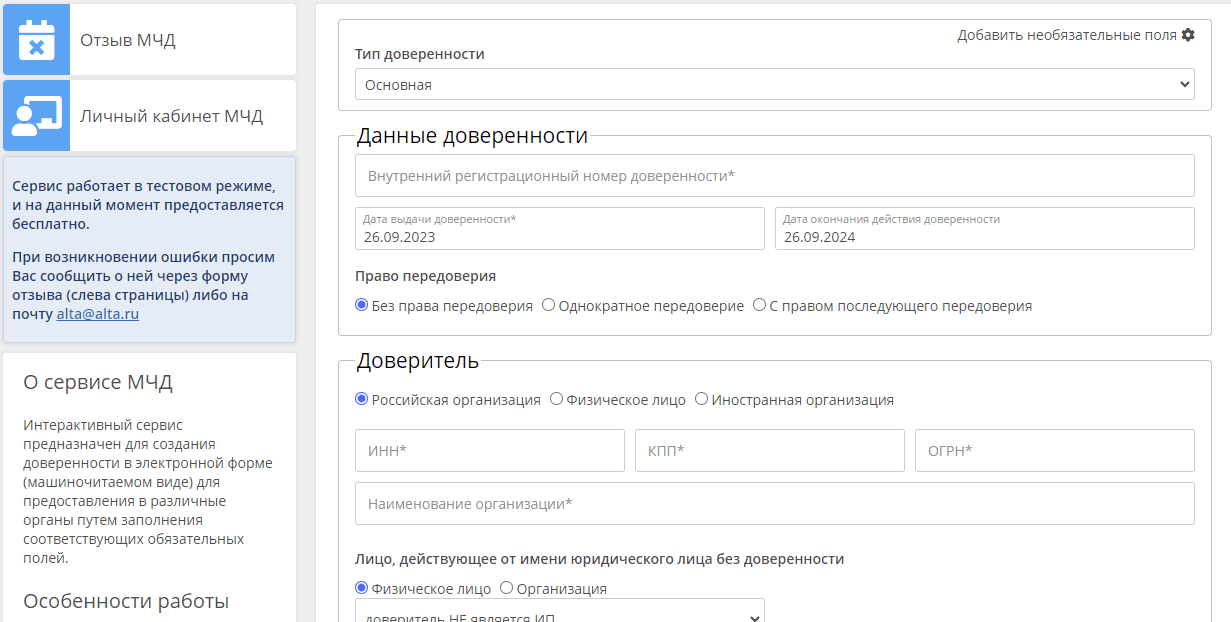This screenshot has height=622, width=1231.
Task: Click the settings gear icon
Action: pyautogui.click(x=1188, y=35)
